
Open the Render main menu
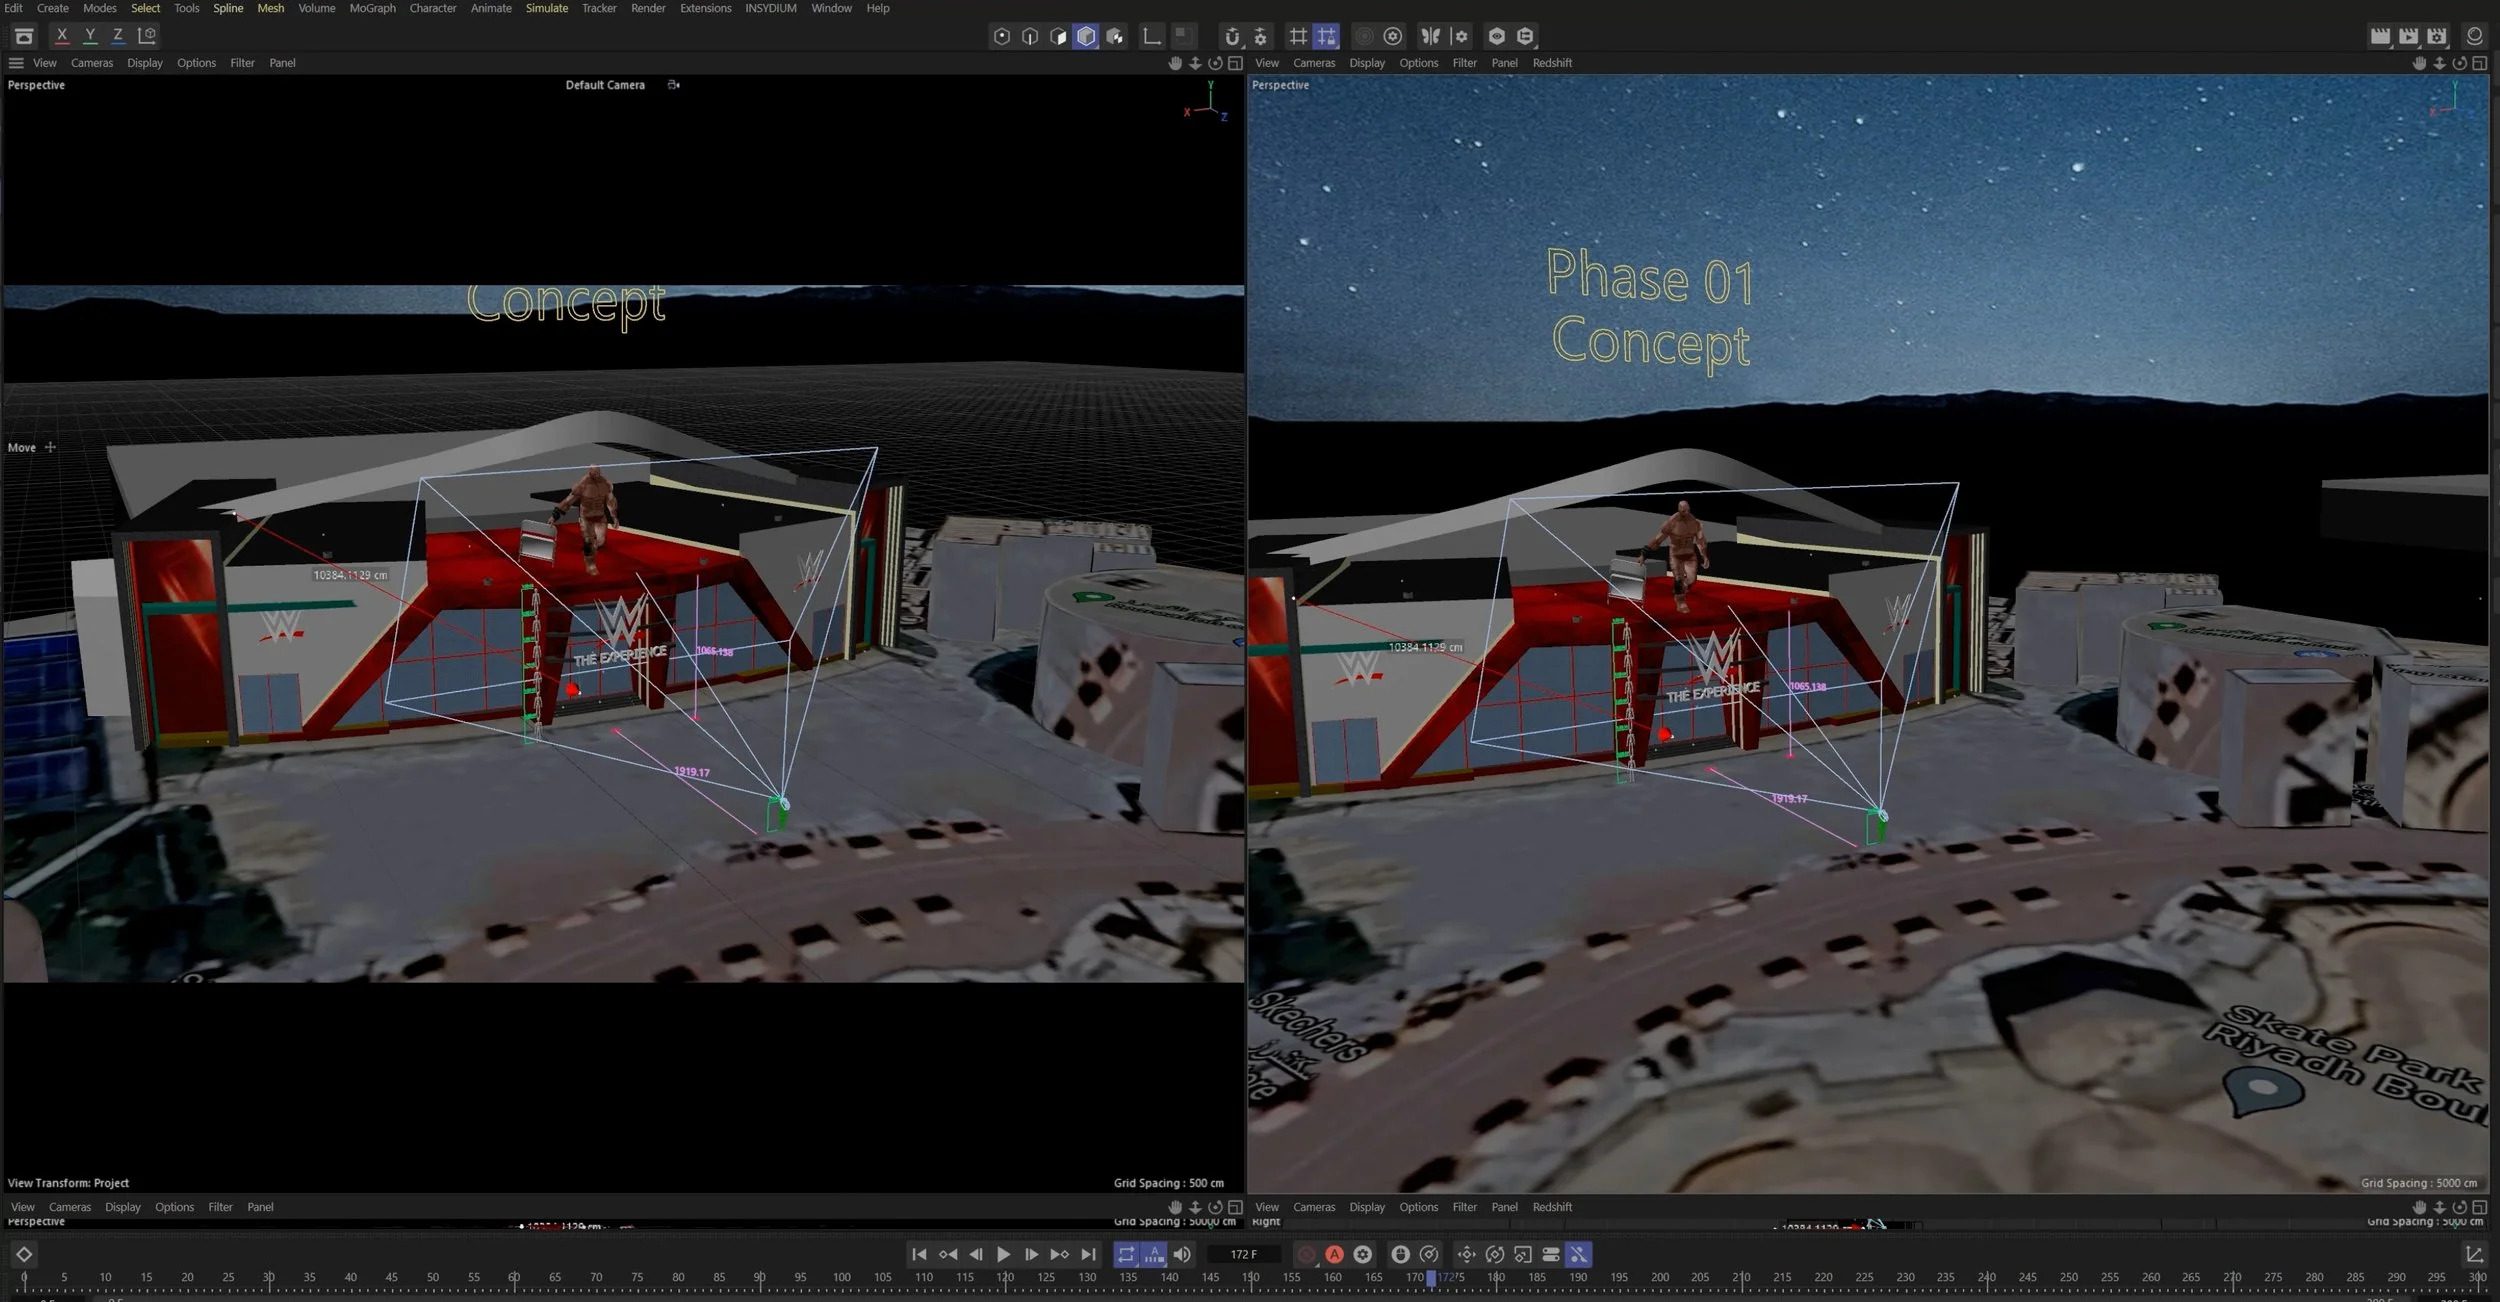click(x=648, y=8)
